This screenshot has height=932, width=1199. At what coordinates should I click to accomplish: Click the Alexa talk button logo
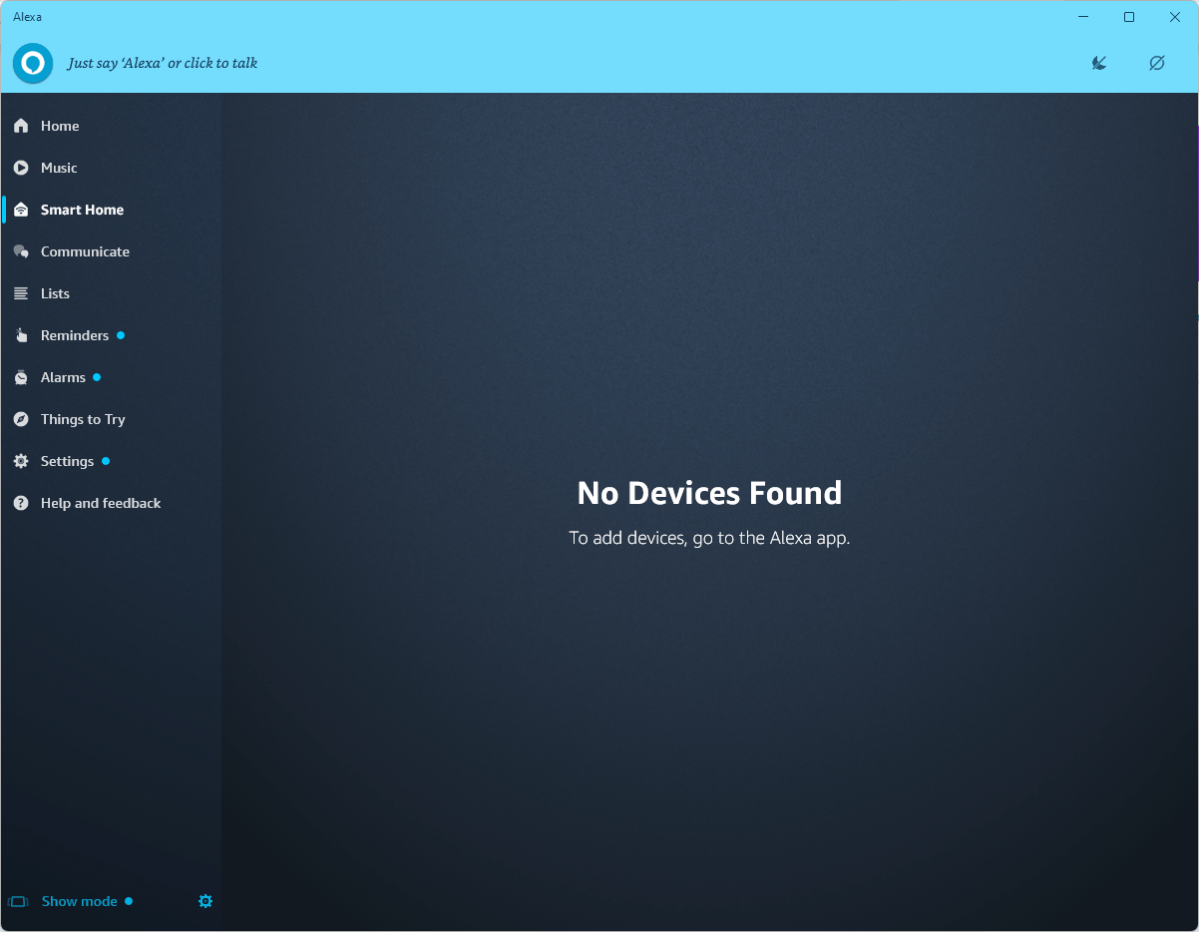[33, 63]
